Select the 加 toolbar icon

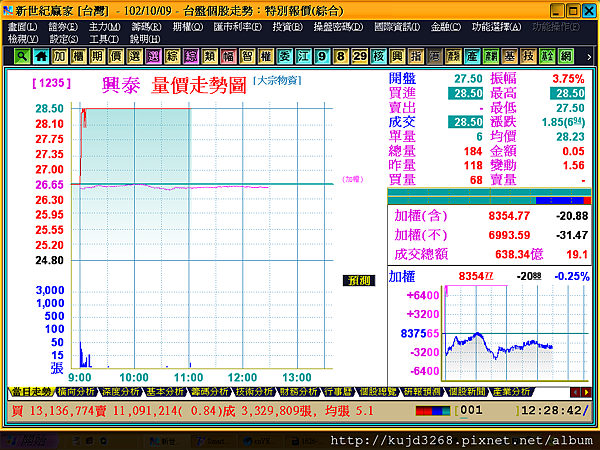click(x=59, y=56)
